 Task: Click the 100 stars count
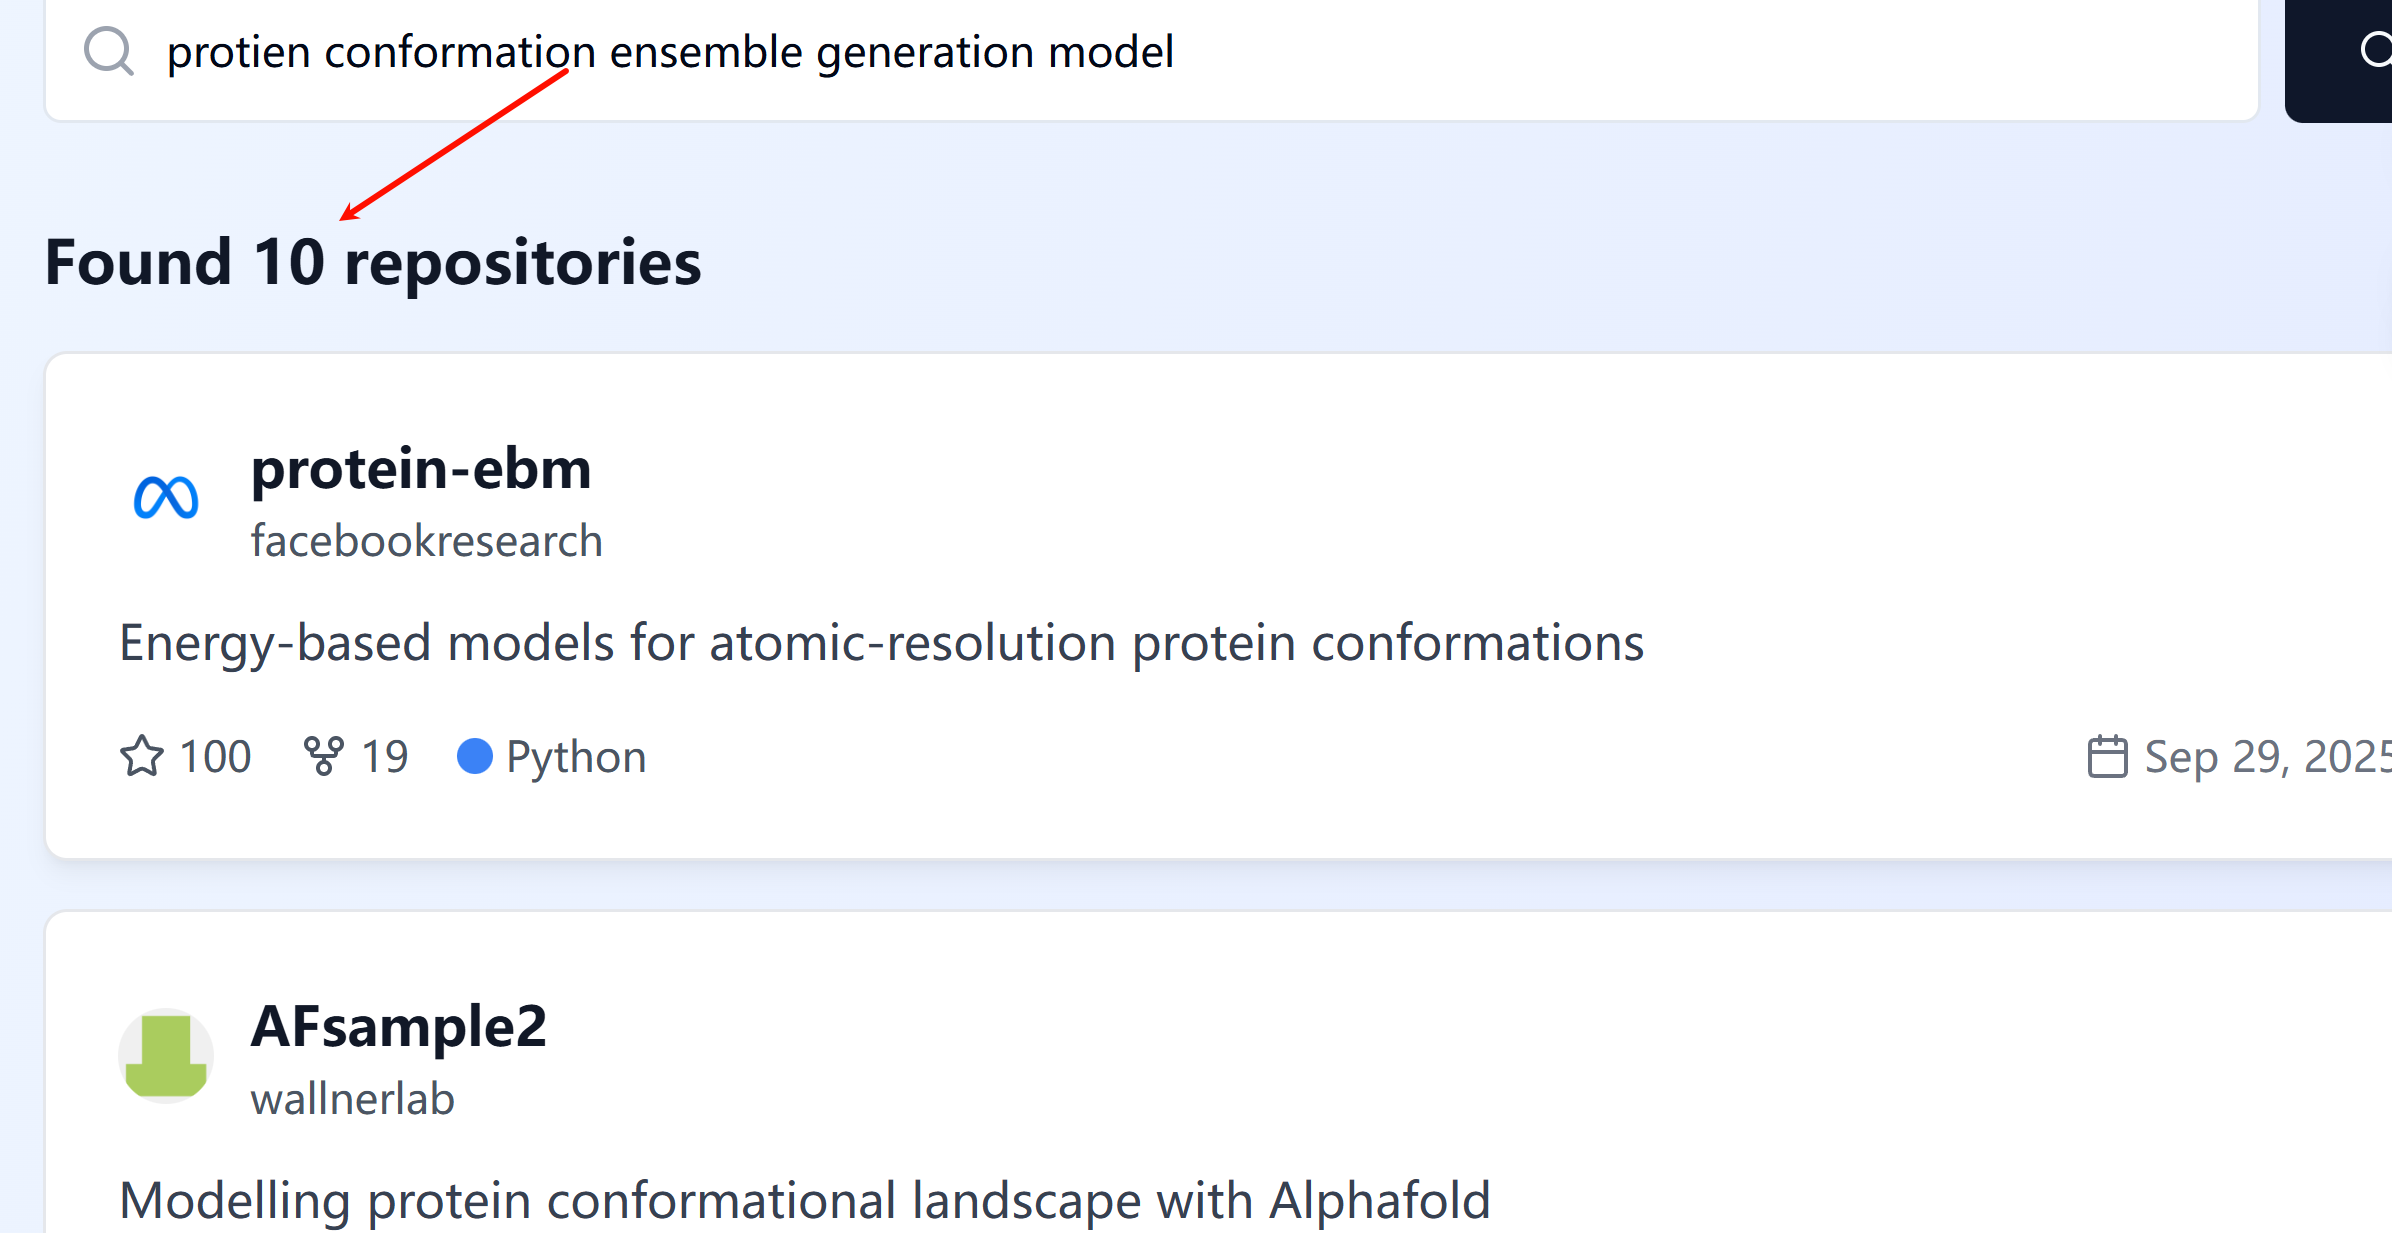tap(215, 756)
